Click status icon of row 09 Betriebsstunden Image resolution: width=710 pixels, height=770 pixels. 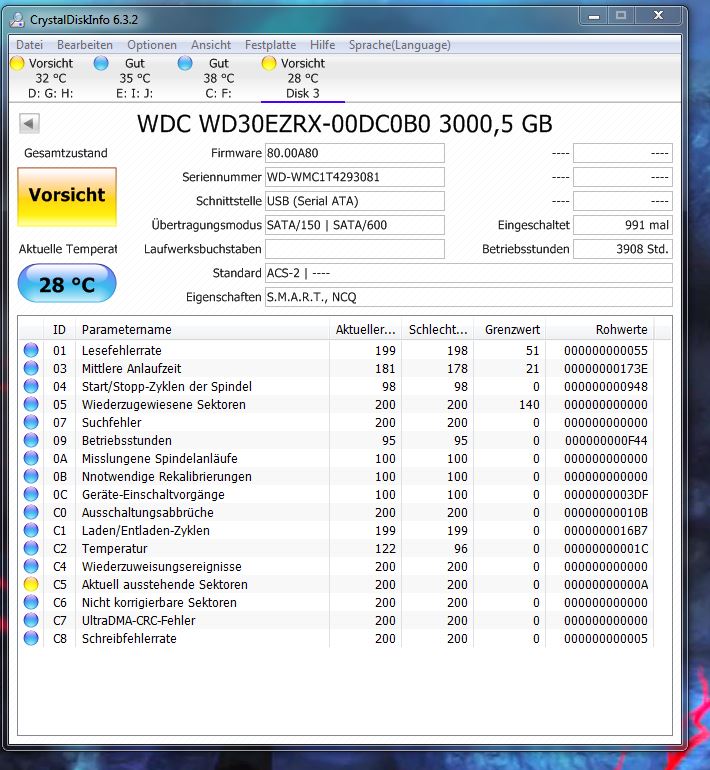coord(31,440)
